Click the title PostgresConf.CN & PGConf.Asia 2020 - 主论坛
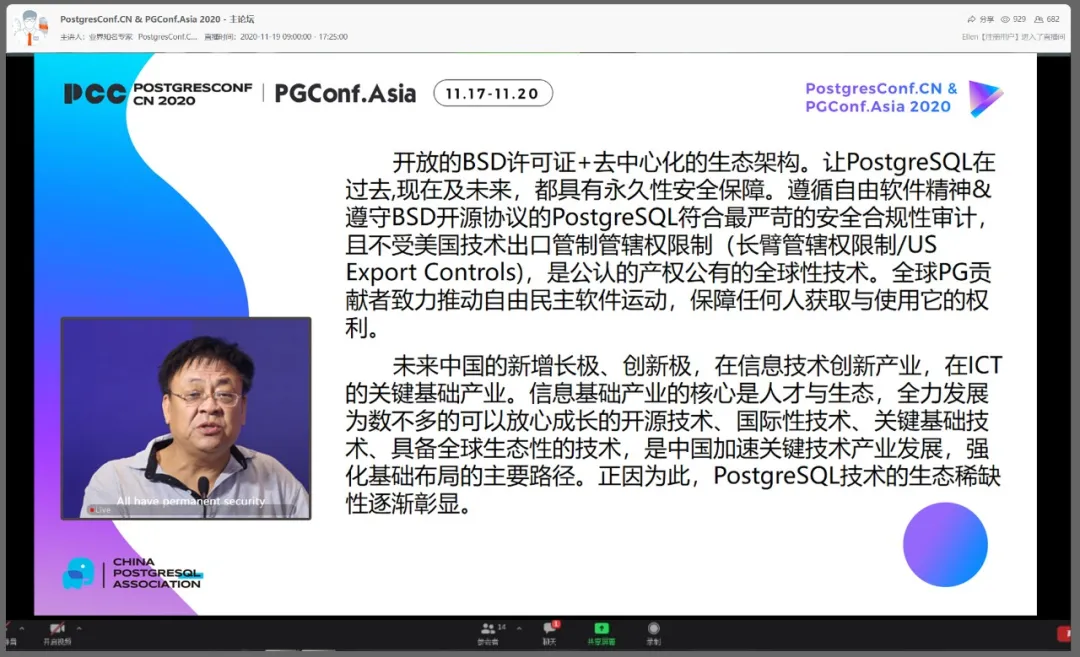Viewport: 1080px width, 657px height. coord(157,19)
